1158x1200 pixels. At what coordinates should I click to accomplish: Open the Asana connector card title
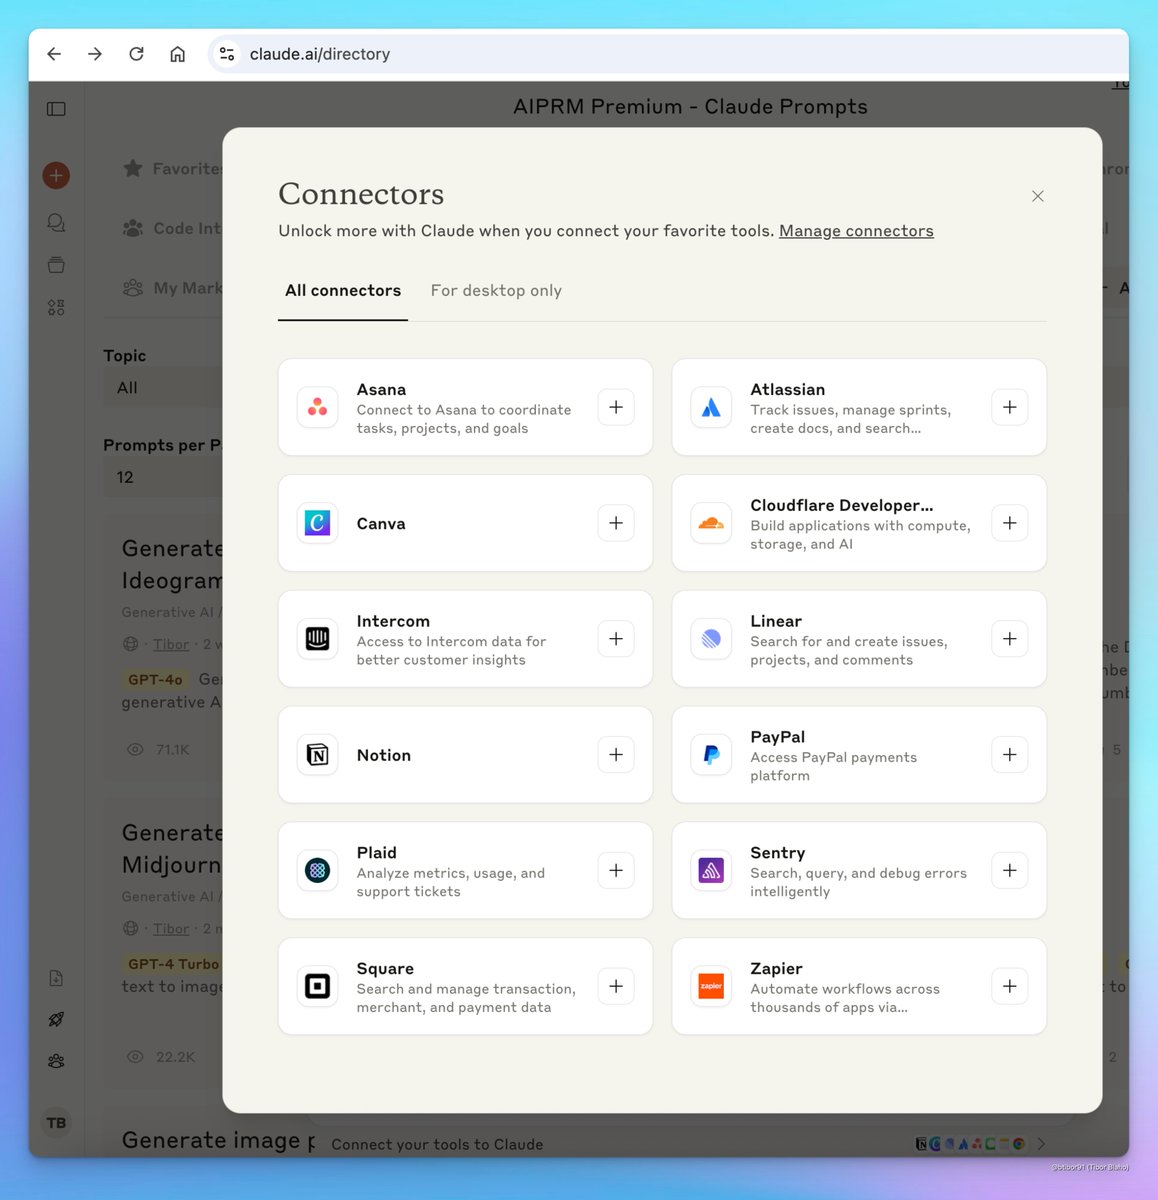tap(381, 390)
